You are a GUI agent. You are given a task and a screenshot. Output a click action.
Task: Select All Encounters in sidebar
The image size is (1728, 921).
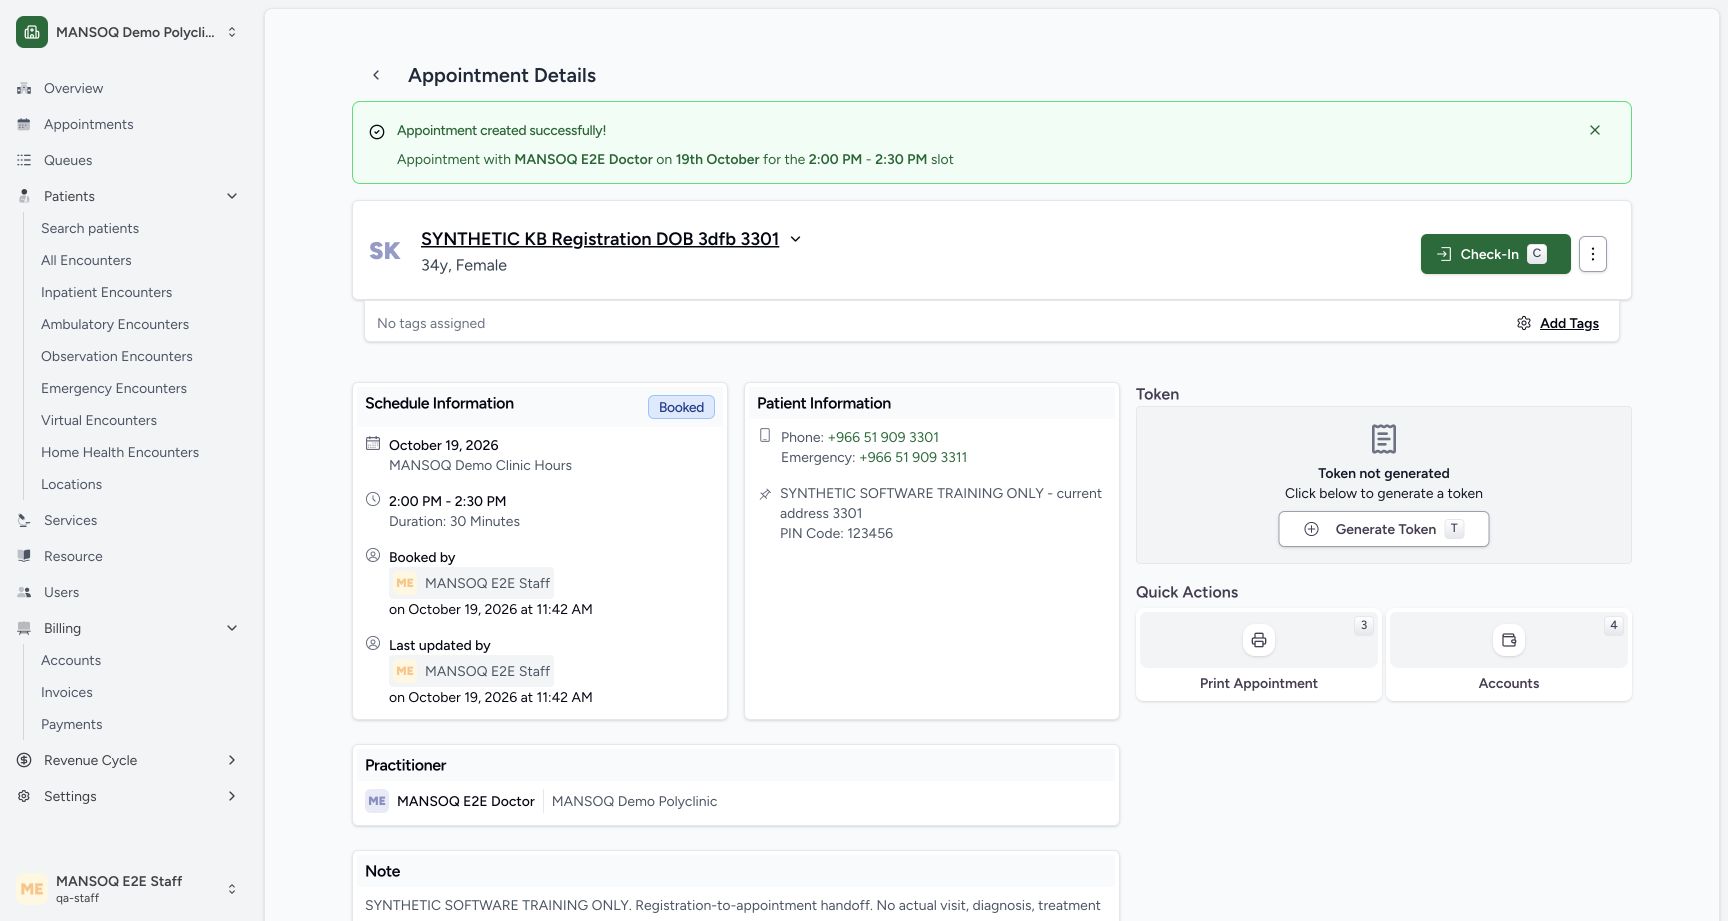coord(86,260)
